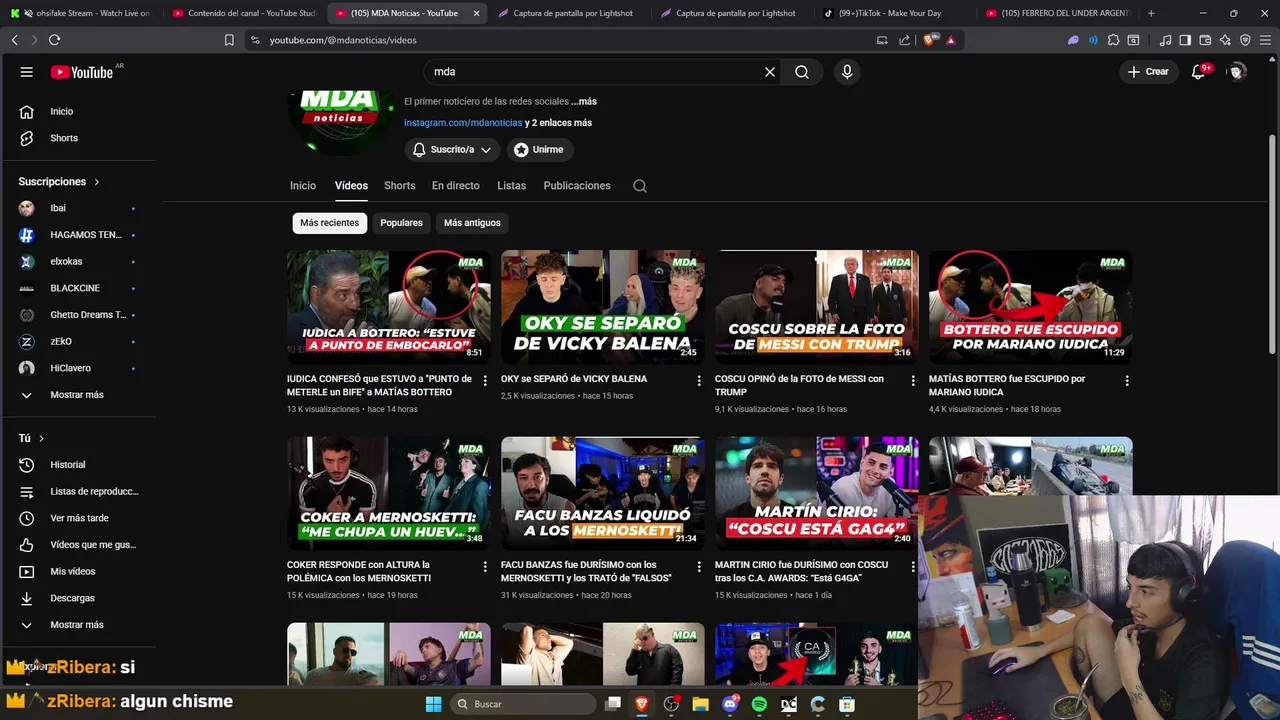Open Windows Start menu
The image size is (1280, 720).
point(433,704)
